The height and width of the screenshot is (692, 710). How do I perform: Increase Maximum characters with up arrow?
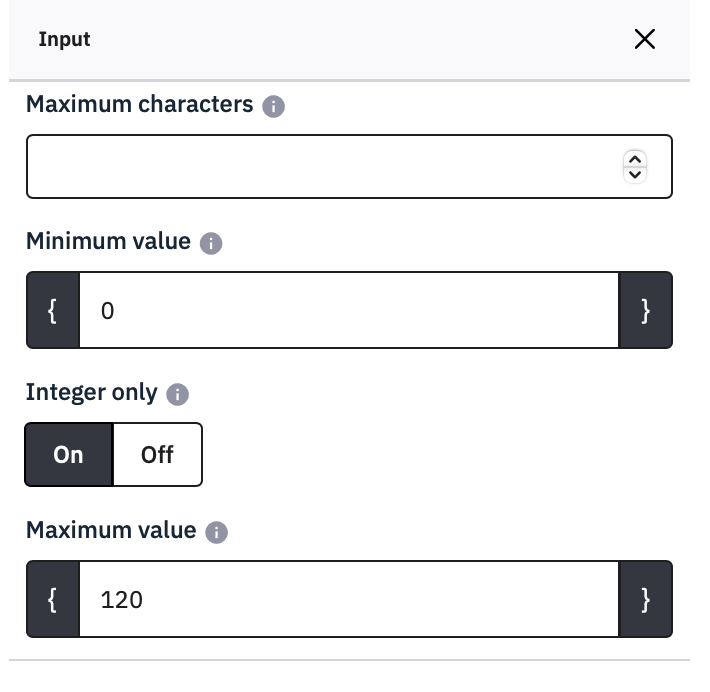point(634,159)
